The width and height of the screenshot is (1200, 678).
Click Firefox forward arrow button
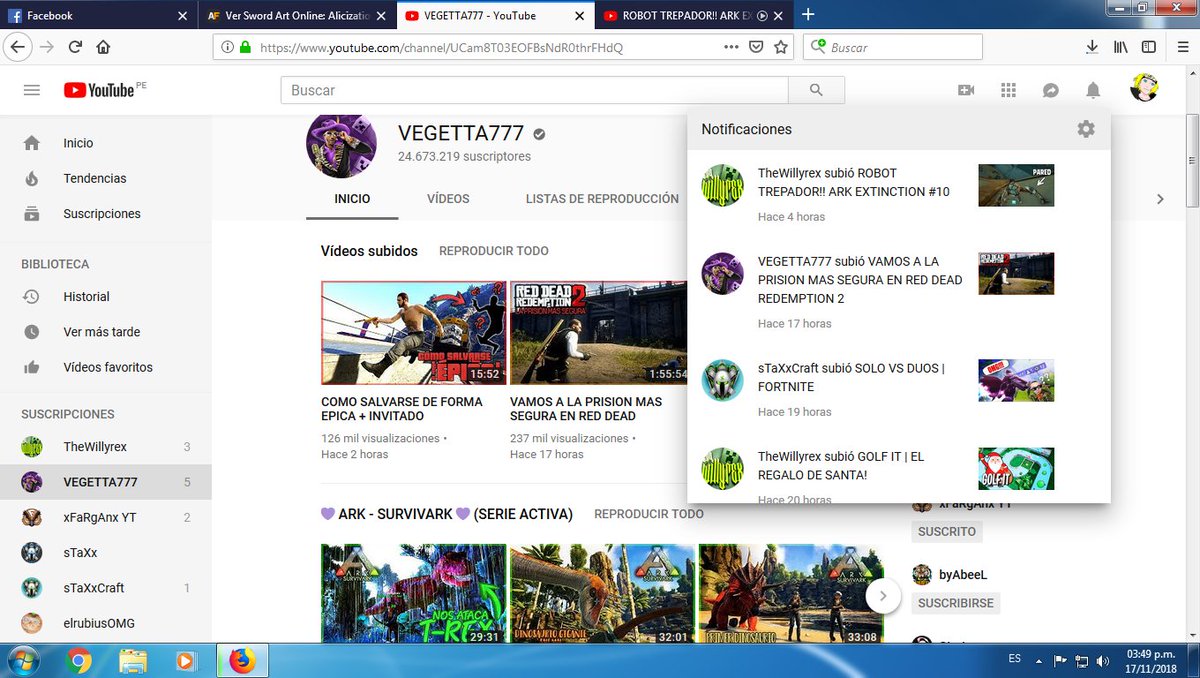(47, 47)
